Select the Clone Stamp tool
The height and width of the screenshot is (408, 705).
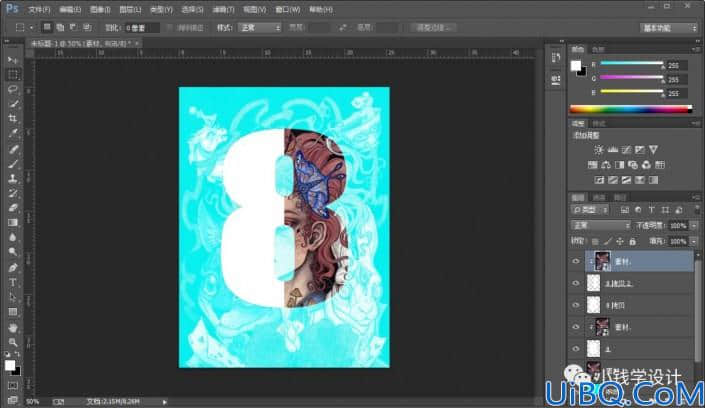coord(13,179)
